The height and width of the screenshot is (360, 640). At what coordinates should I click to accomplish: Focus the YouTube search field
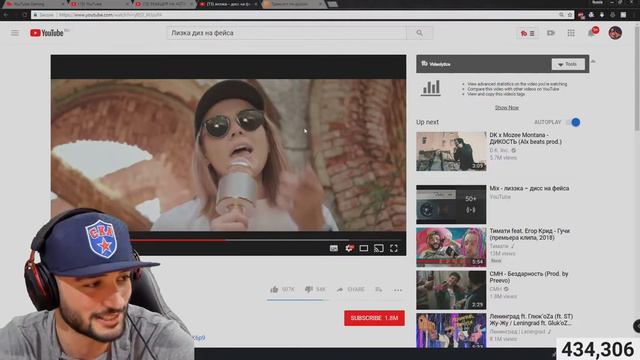pyautogui.click(x=287, y=33)
